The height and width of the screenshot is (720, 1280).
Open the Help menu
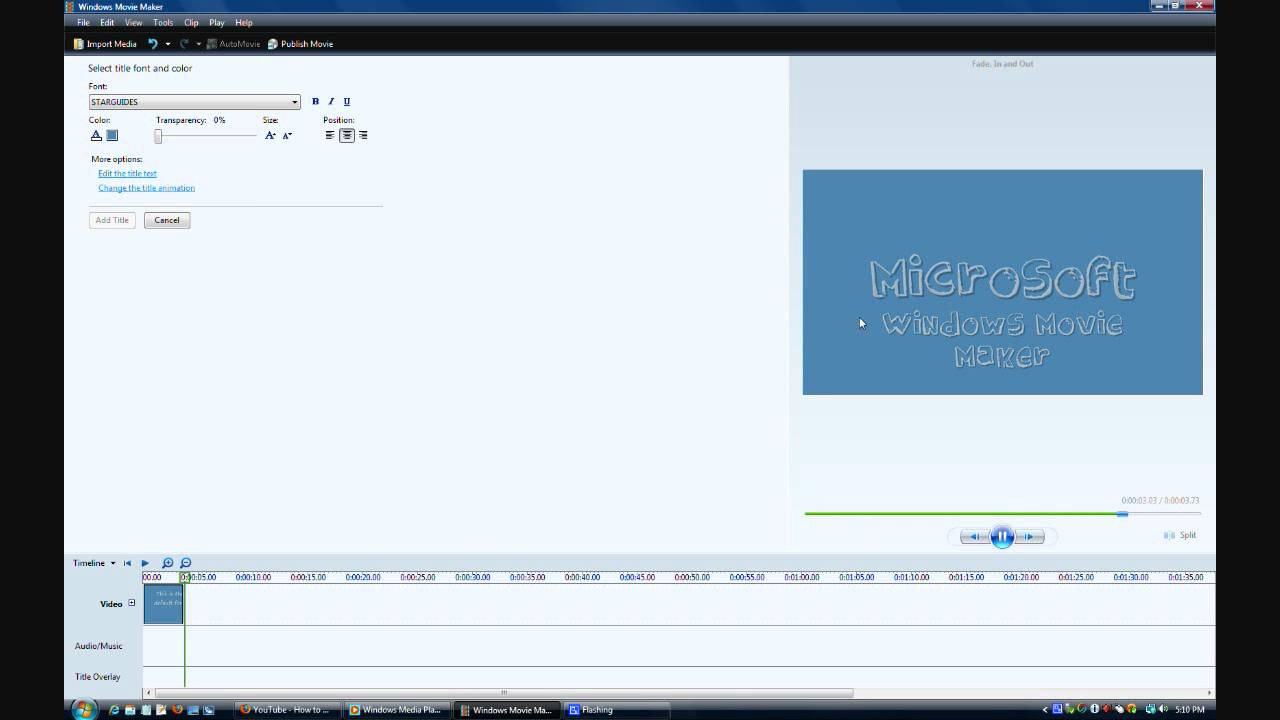point(244,22)
